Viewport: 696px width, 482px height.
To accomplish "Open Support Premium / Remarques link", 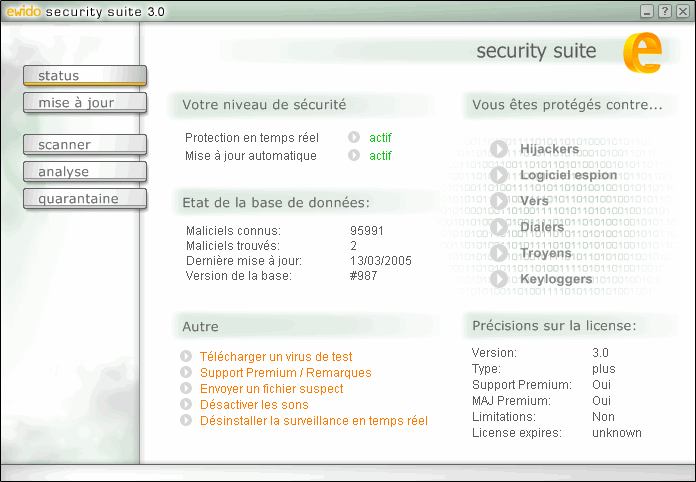I will 285,372.
